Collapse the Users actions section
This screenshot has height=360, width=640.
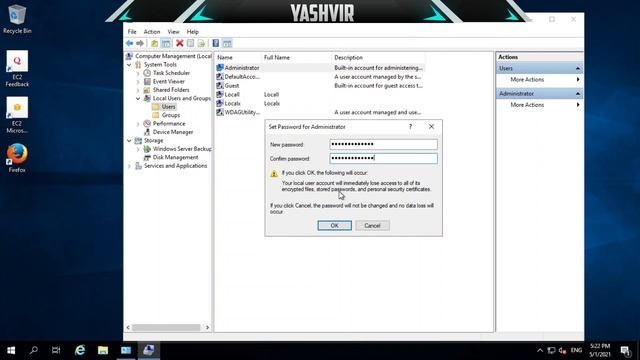pyautogui.click(x=578, y=68)
